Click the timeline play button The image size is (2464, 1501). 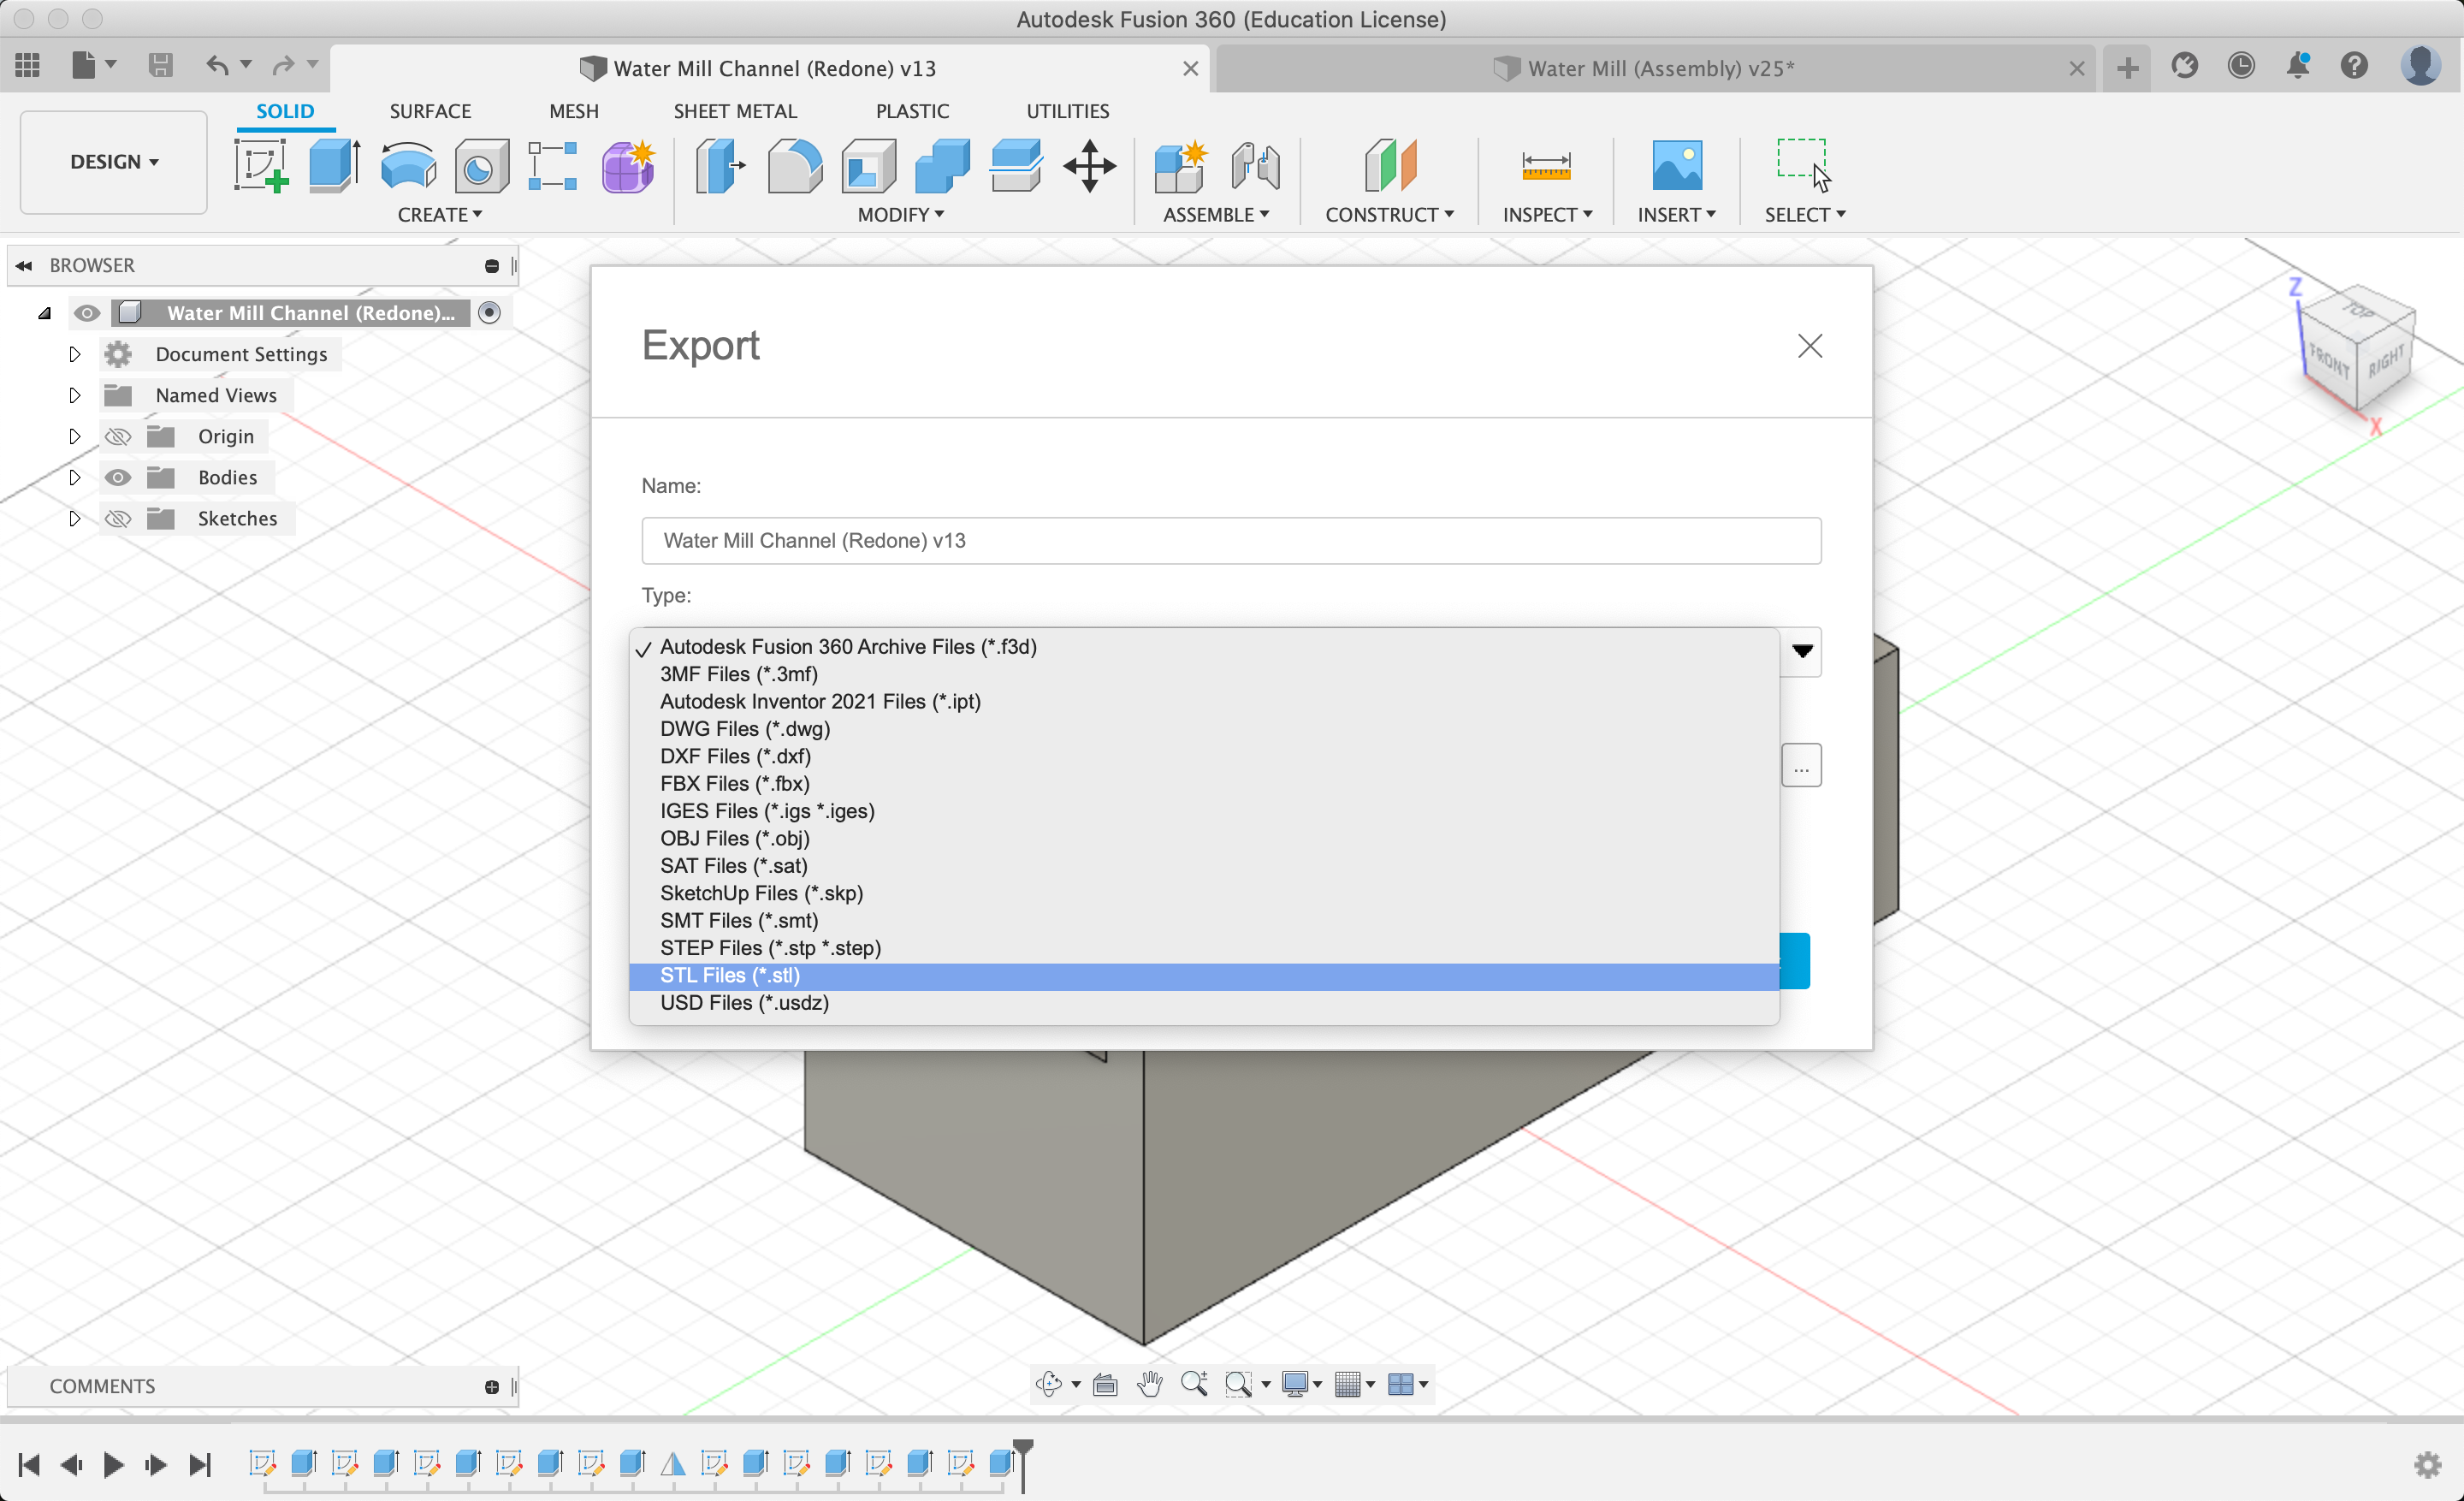coord(113,1465)
